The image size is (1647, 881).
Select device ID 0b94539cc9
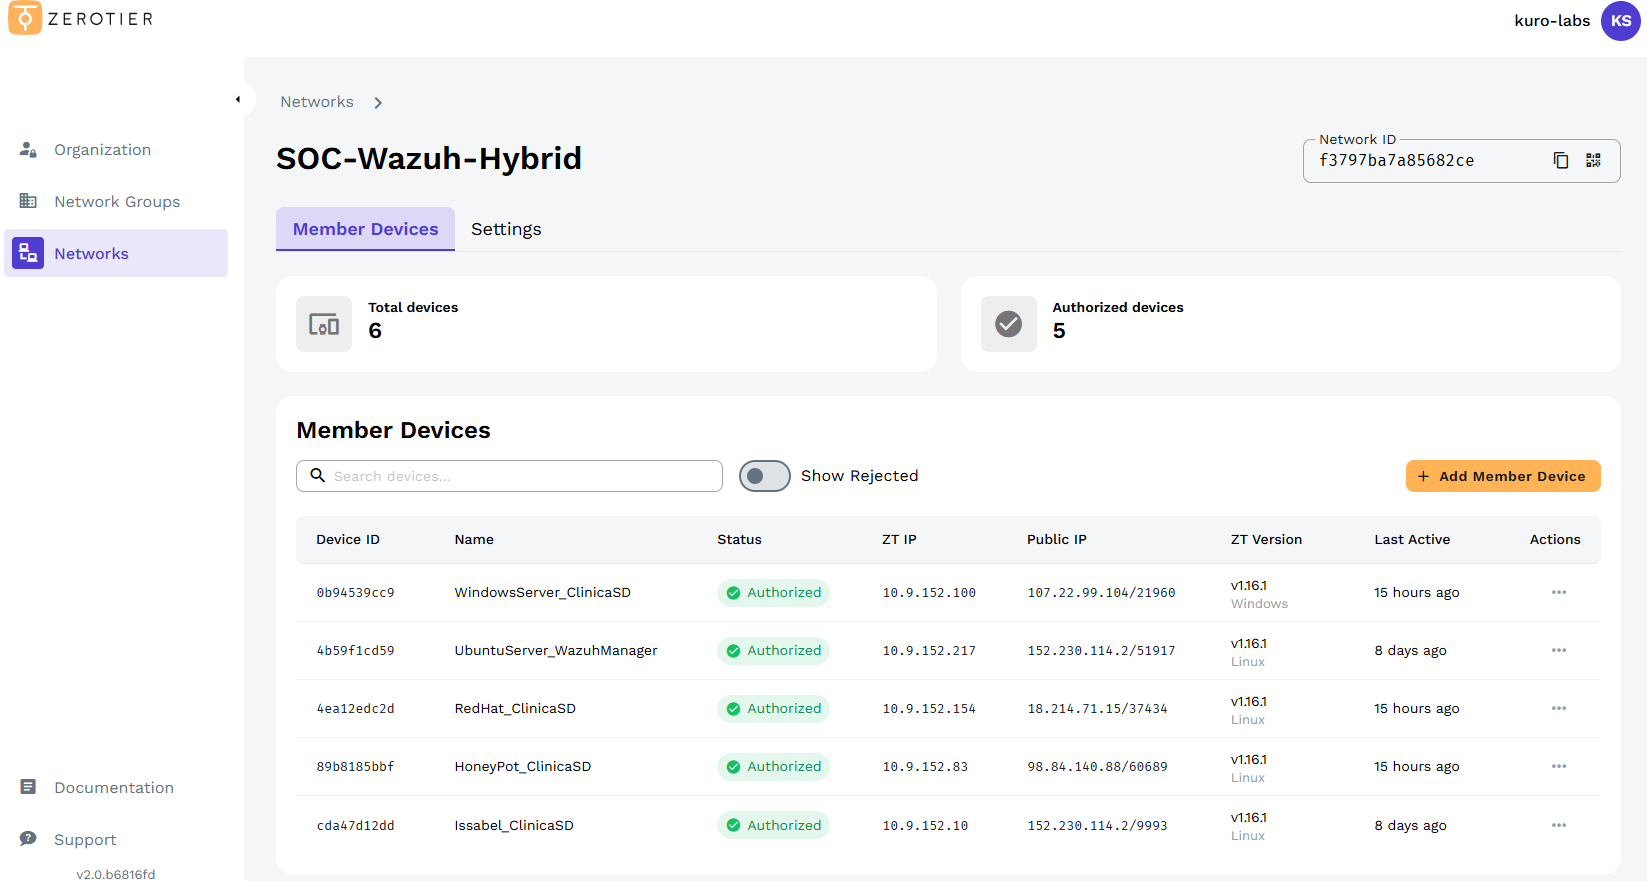coord(355,593)
